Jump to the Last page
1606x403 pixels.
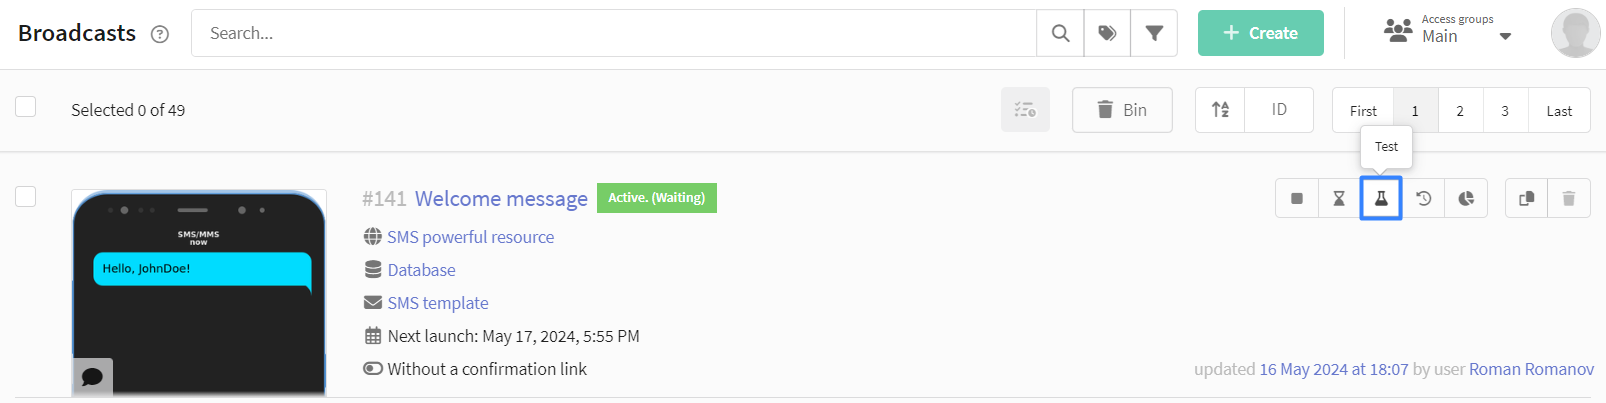(x=1559, y=110)
